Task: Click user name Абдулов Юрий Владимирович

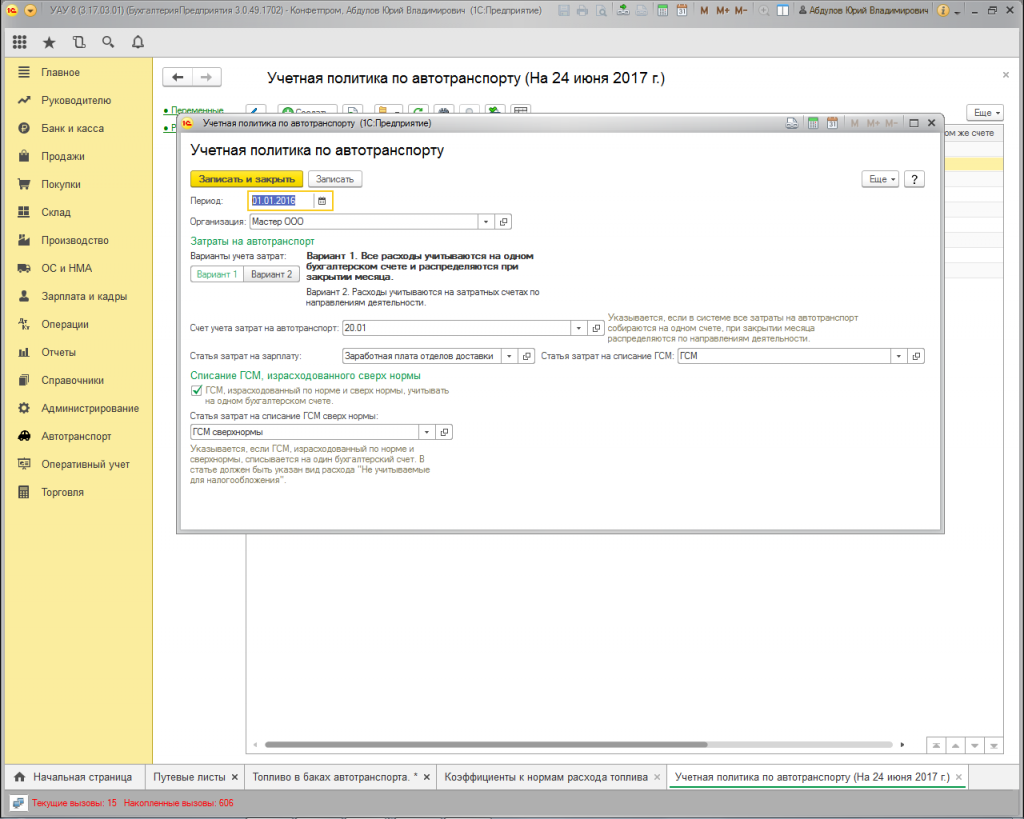Action: click(x=868, y=10)
